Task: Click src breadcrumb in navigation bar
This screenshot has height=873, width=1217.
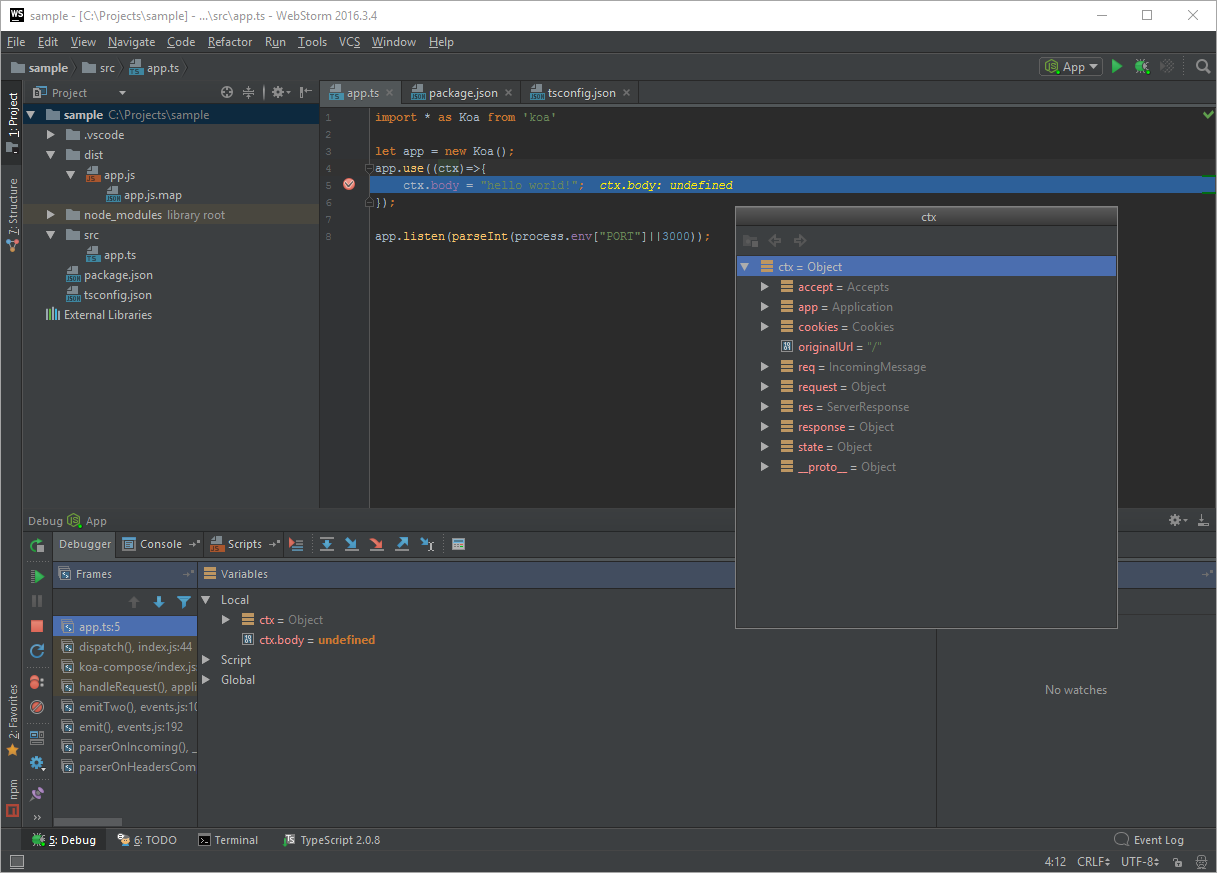Action: 98,68
